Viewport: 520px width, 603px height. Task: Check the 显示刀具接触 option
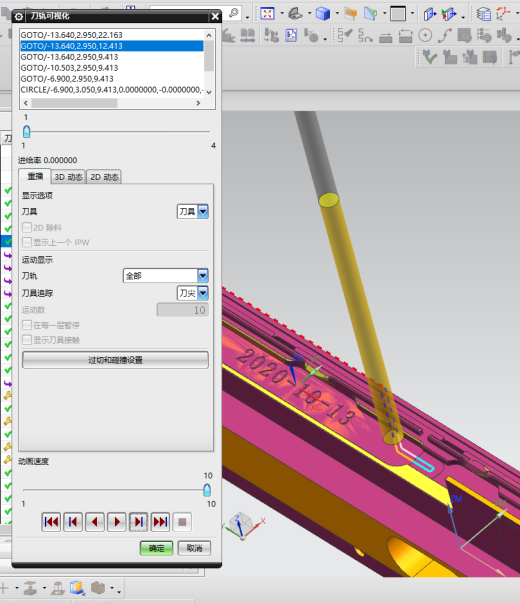click(27, 340)
